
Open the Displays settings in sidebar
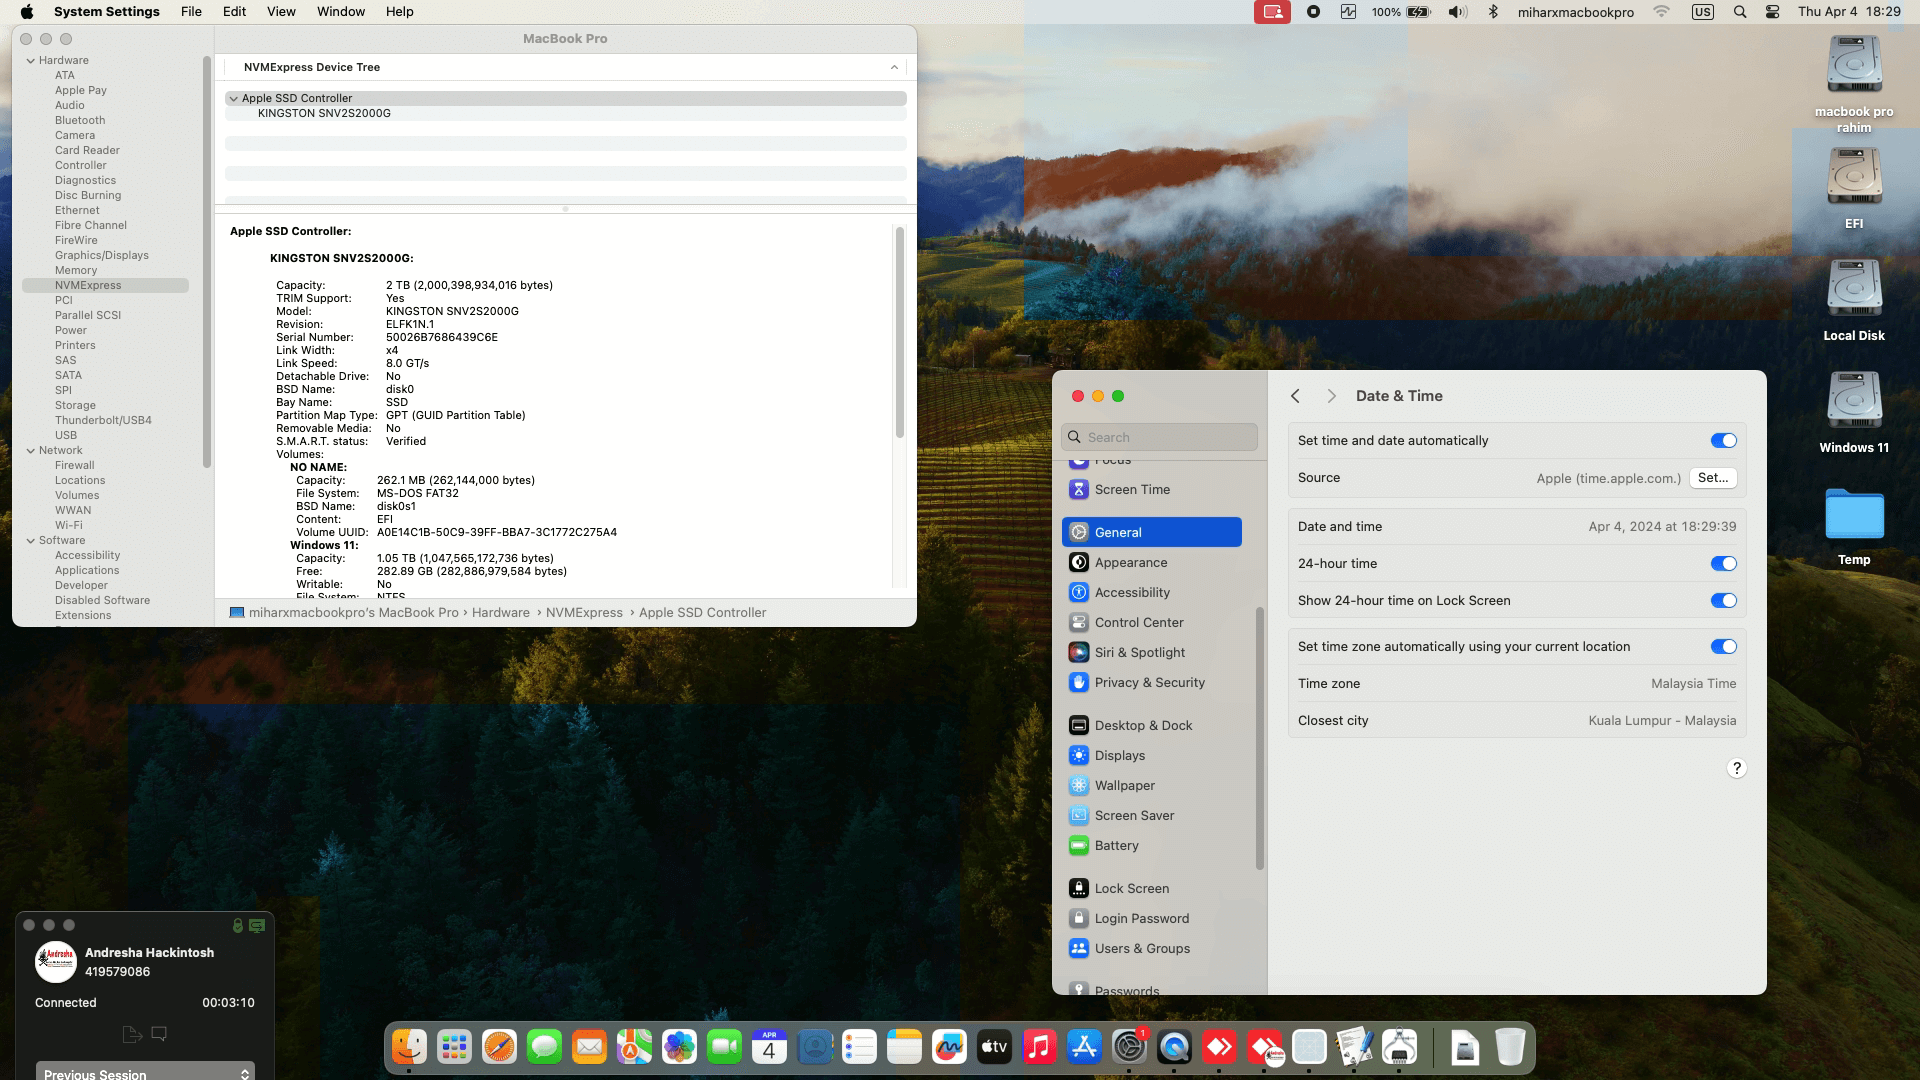point(1119,755)
